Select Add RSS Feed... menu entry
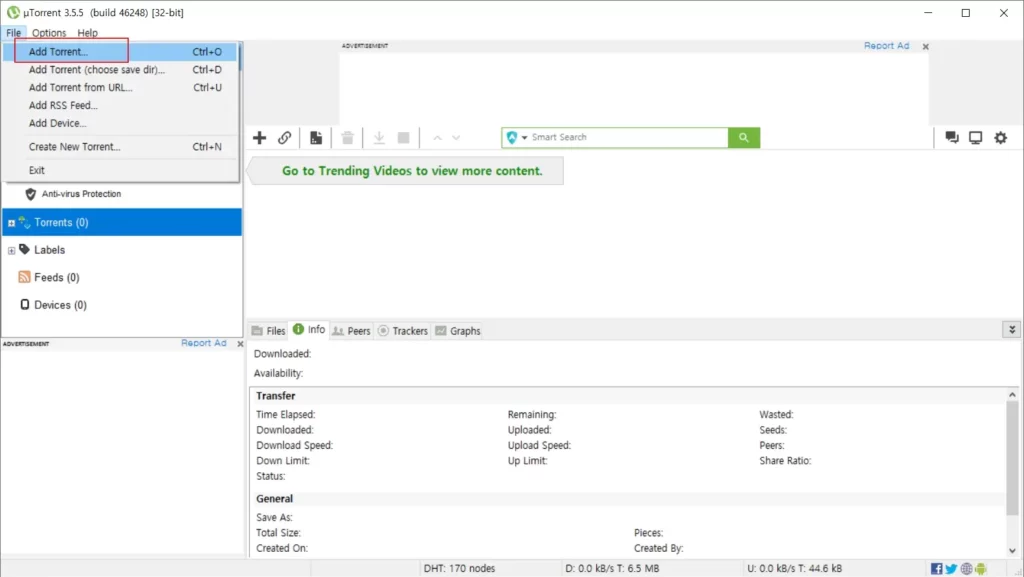 120,105
